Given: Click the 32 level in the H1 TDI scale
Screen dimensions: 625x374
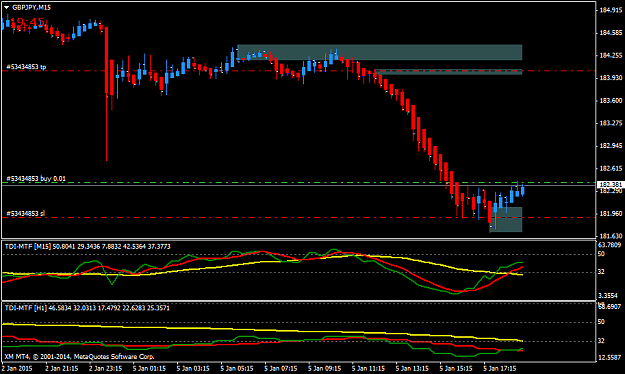Looking at the screenshot, I should click(x=601, y=341).
